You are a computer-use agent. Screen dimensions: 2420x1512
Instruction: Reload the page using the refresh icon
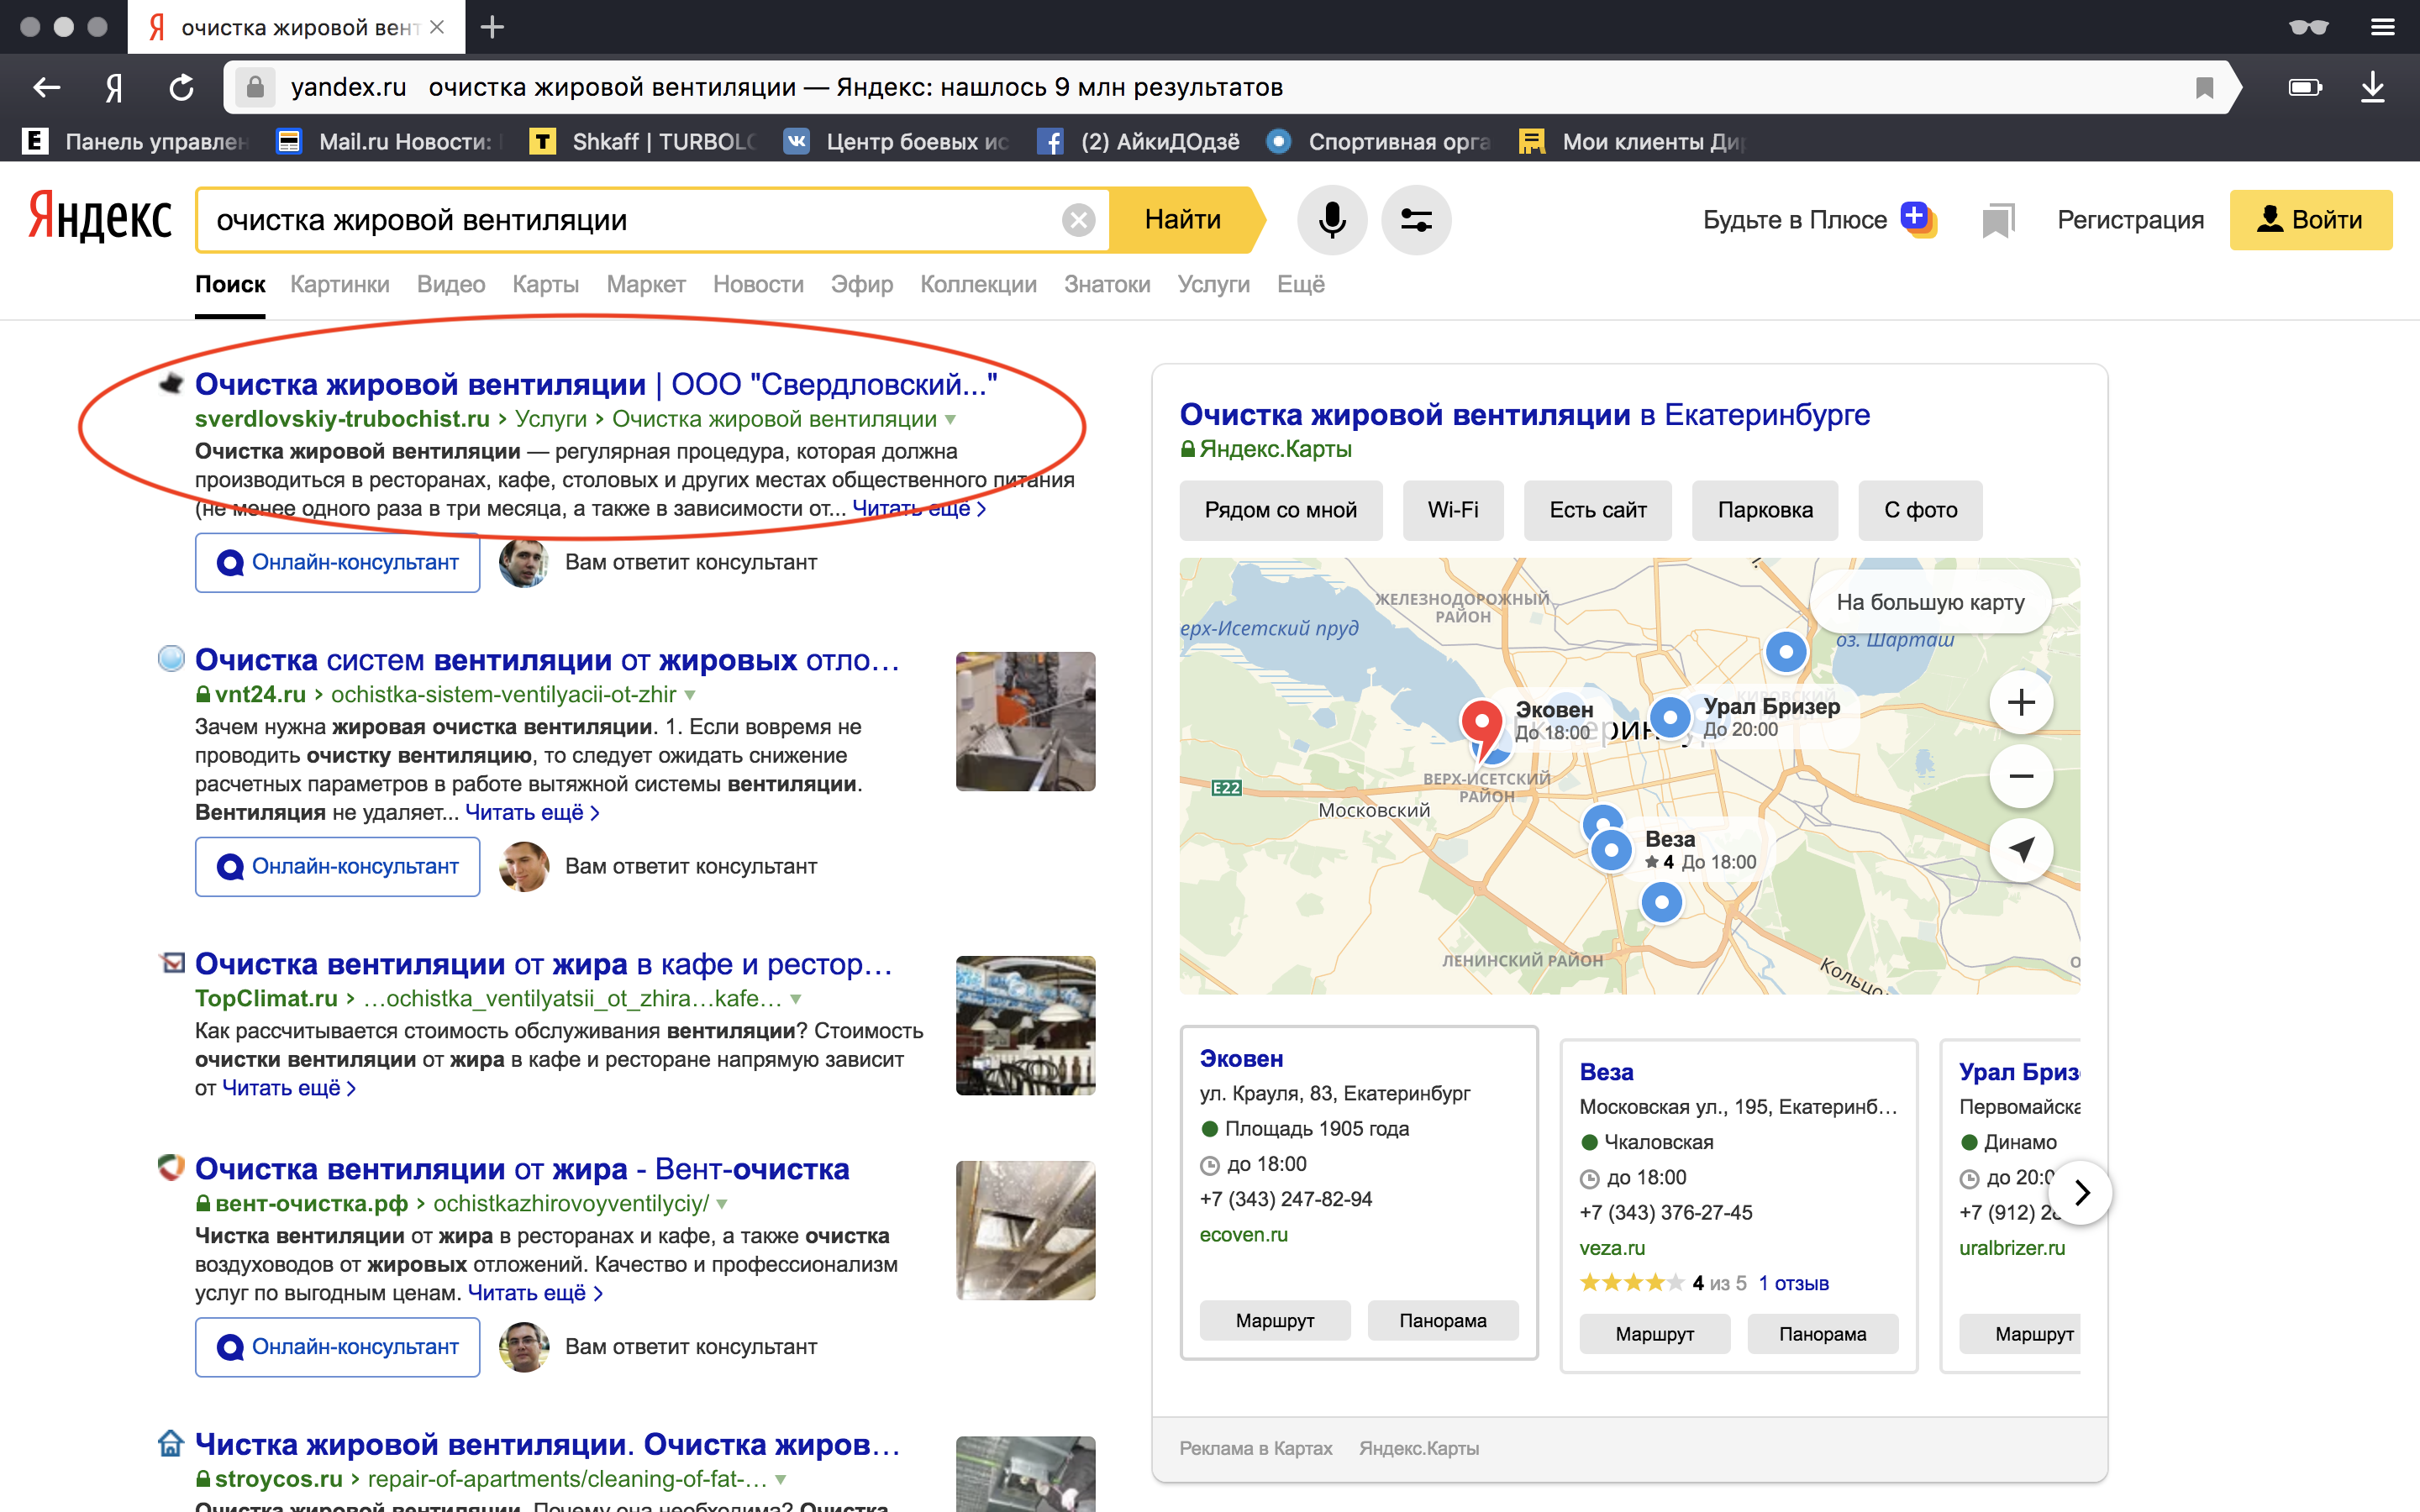tap(181, 87)
